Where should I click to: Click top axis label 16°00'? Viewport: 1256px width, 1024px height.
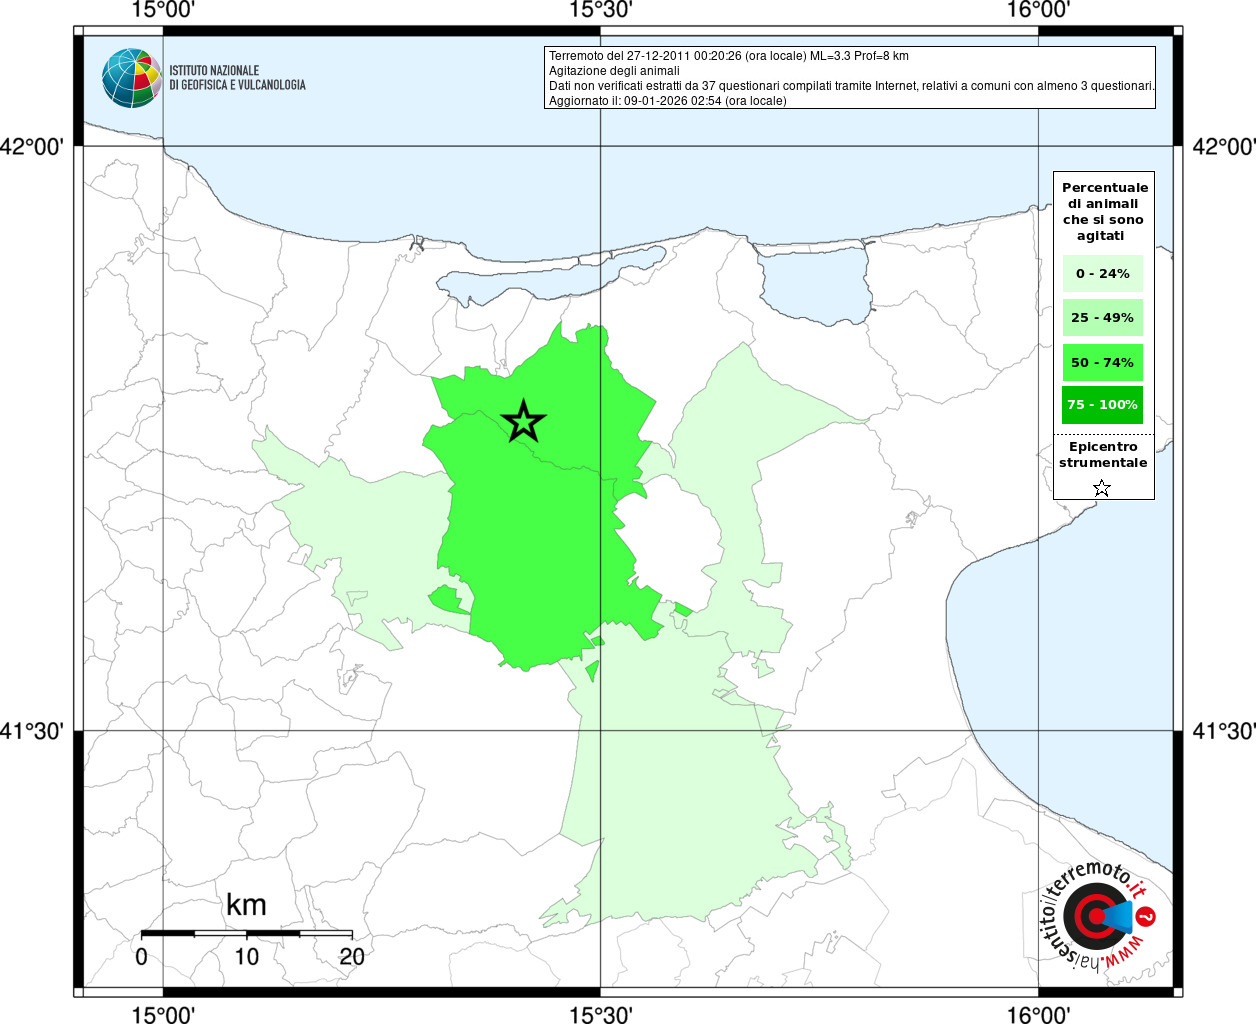(x=1038, y=10)
